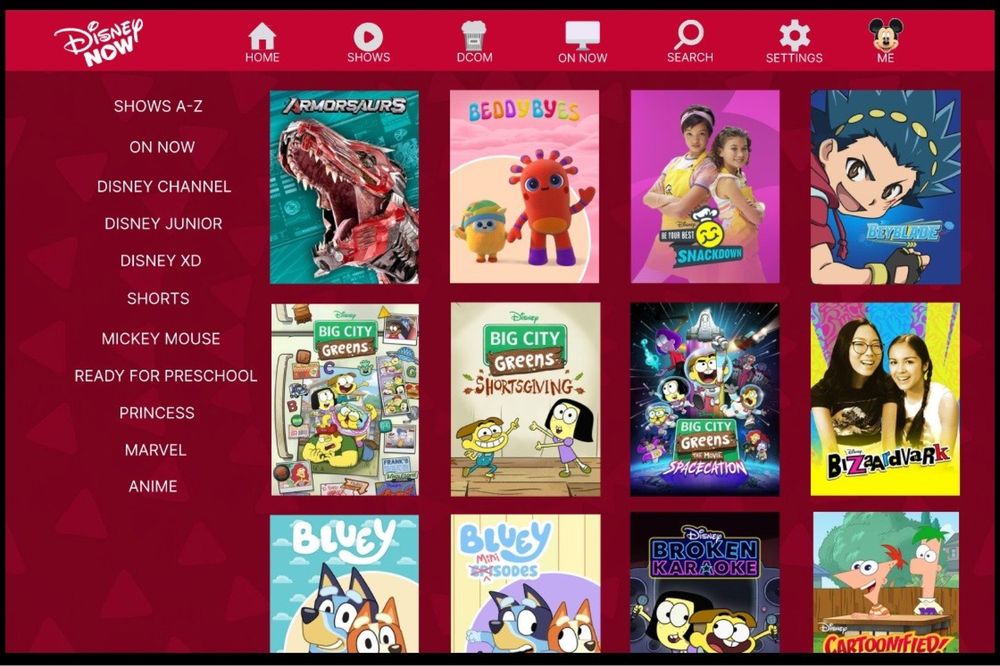Open Bluey show poster
Screen dimensions: 1000x666
[344, 583]
